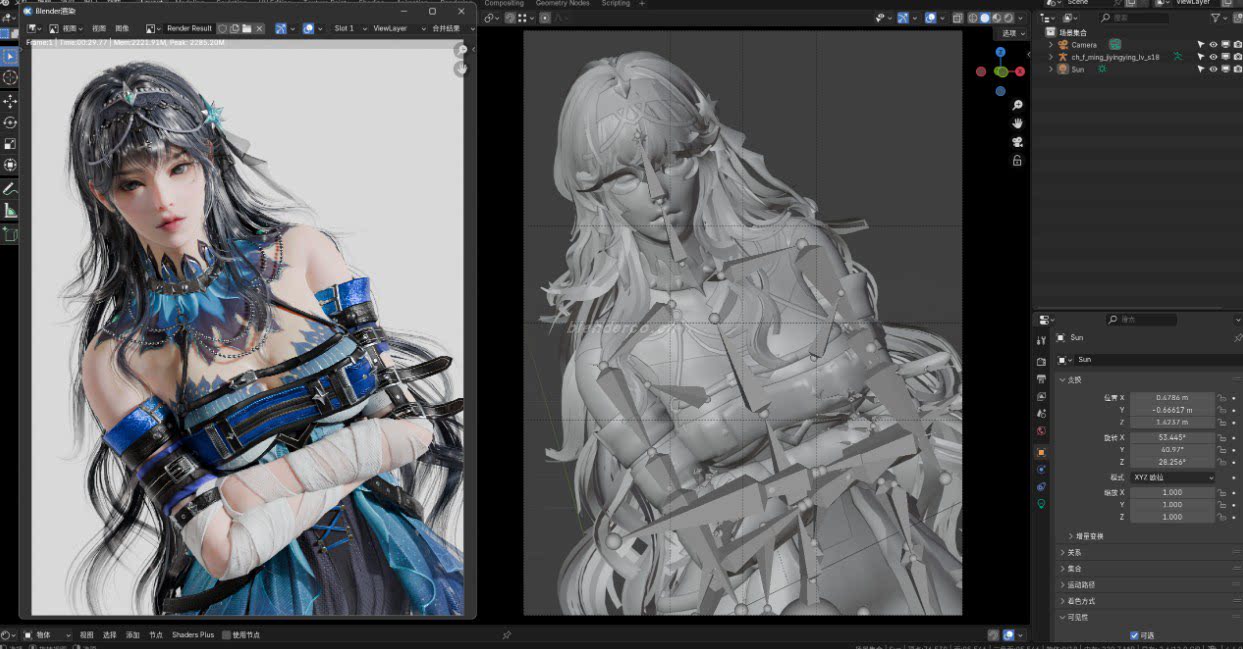
Task: Click the Render Result image name field
Action: click(x=190, y=28)
